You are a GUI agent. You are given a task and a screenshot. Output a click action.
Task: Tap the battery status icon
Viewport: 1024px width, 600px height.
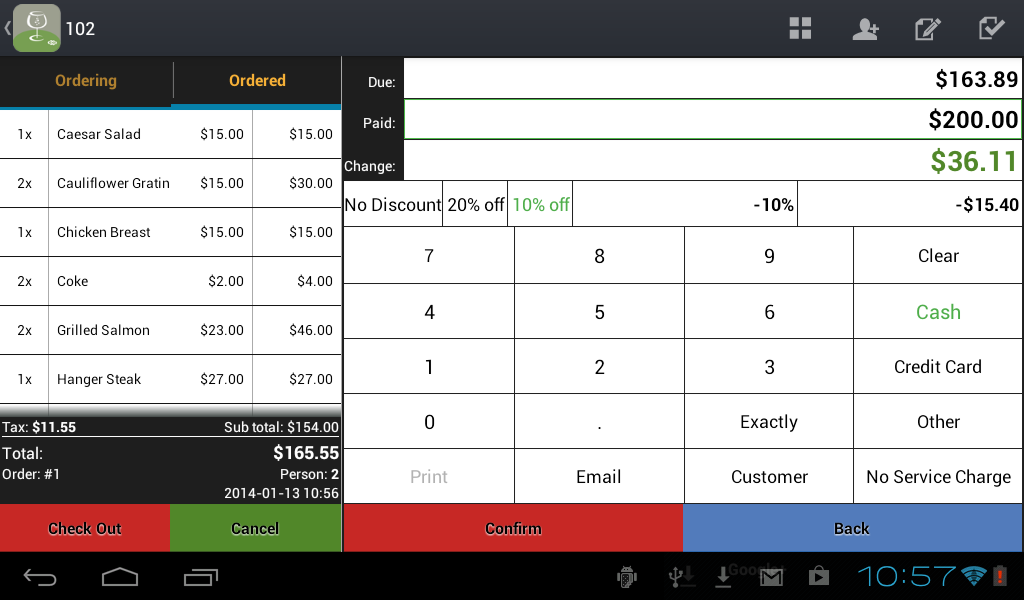999,576
